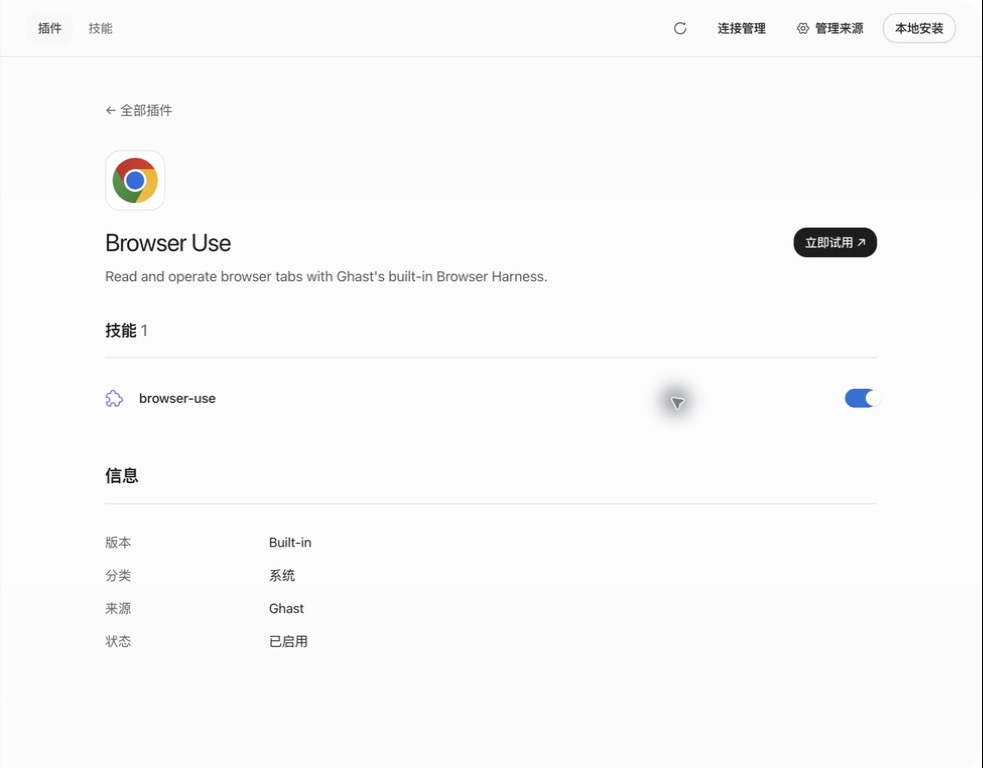983x768 pixels.
Task: Click the 本地安装 button
Action: [919, 28]
